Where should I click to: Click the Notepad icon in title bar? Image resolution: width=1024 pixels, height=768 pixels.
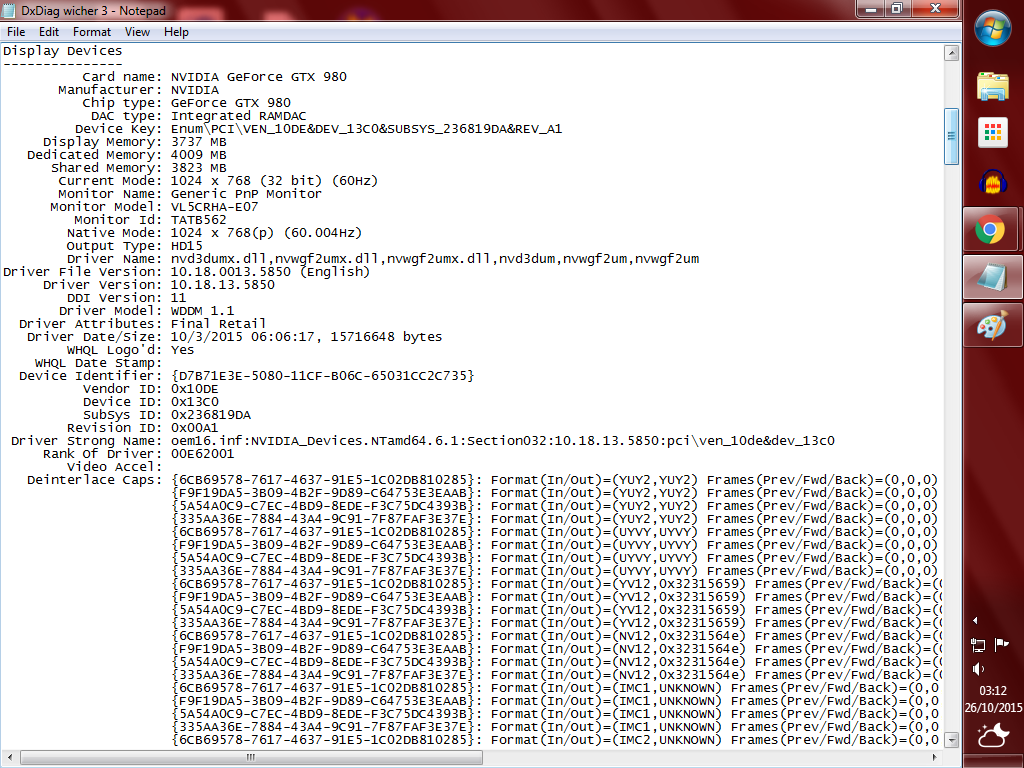click(9, 10)
